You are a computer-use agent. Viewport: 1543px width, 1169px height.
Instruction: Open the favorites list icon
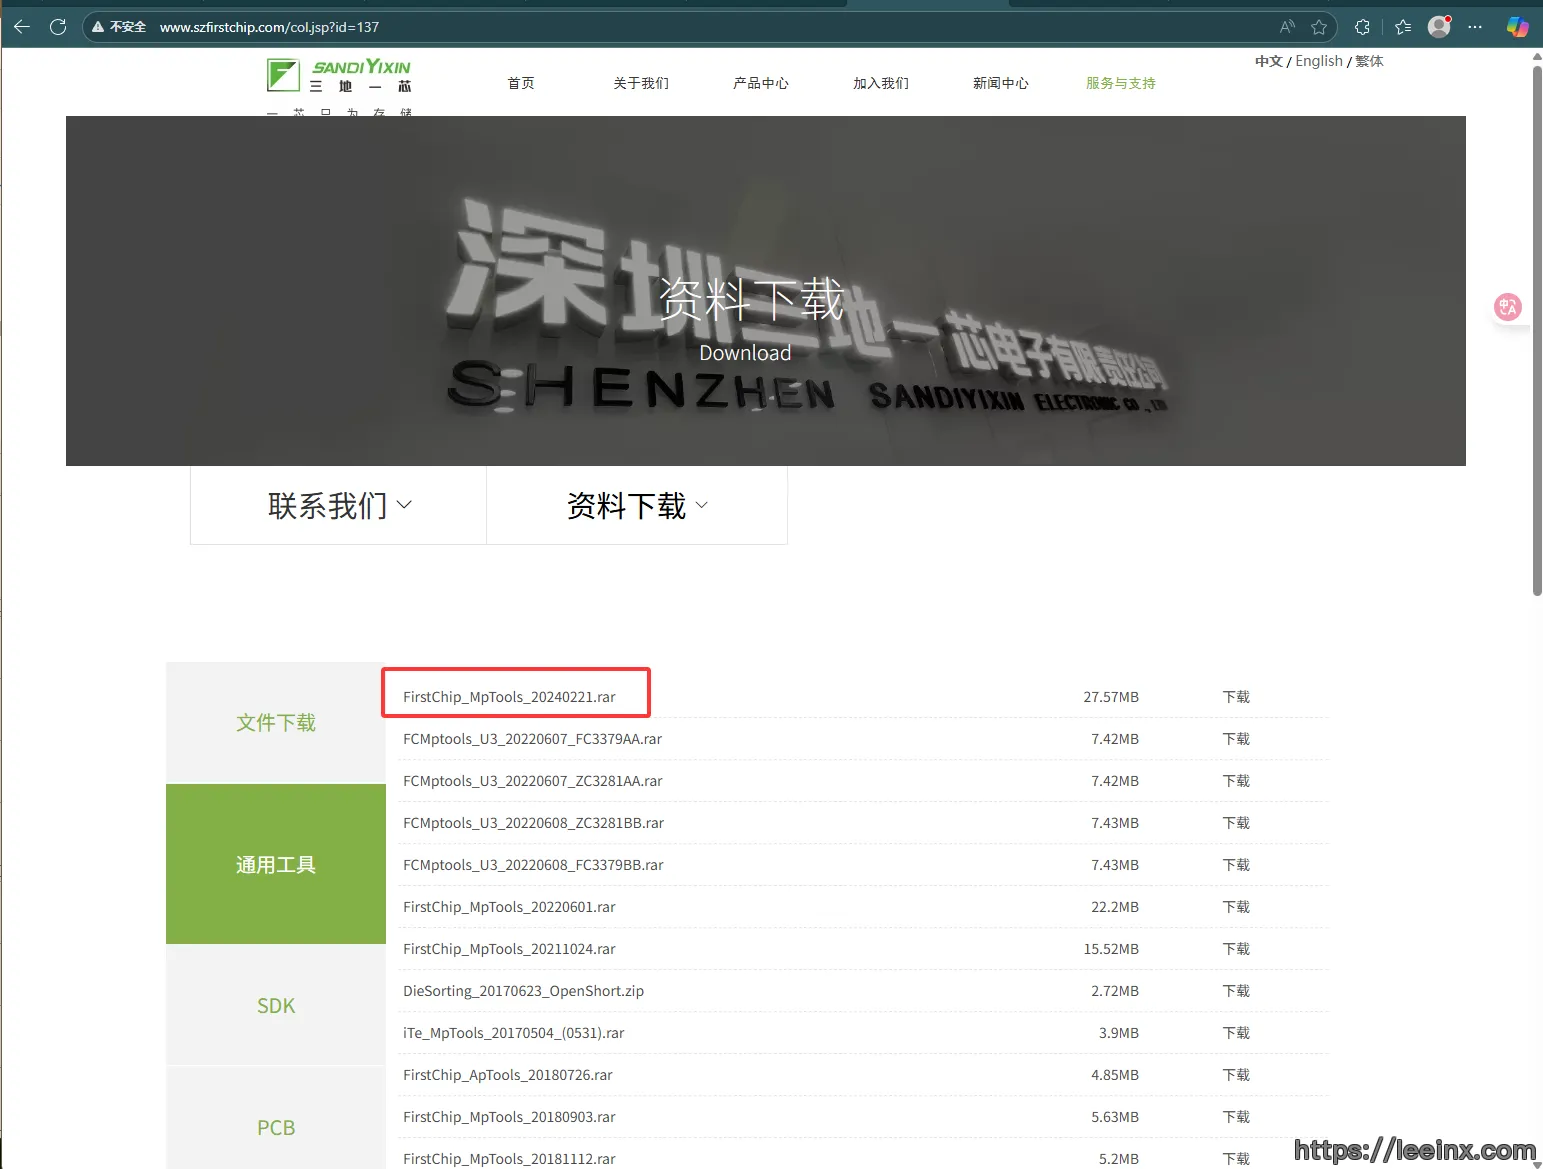click(1403, 27)
